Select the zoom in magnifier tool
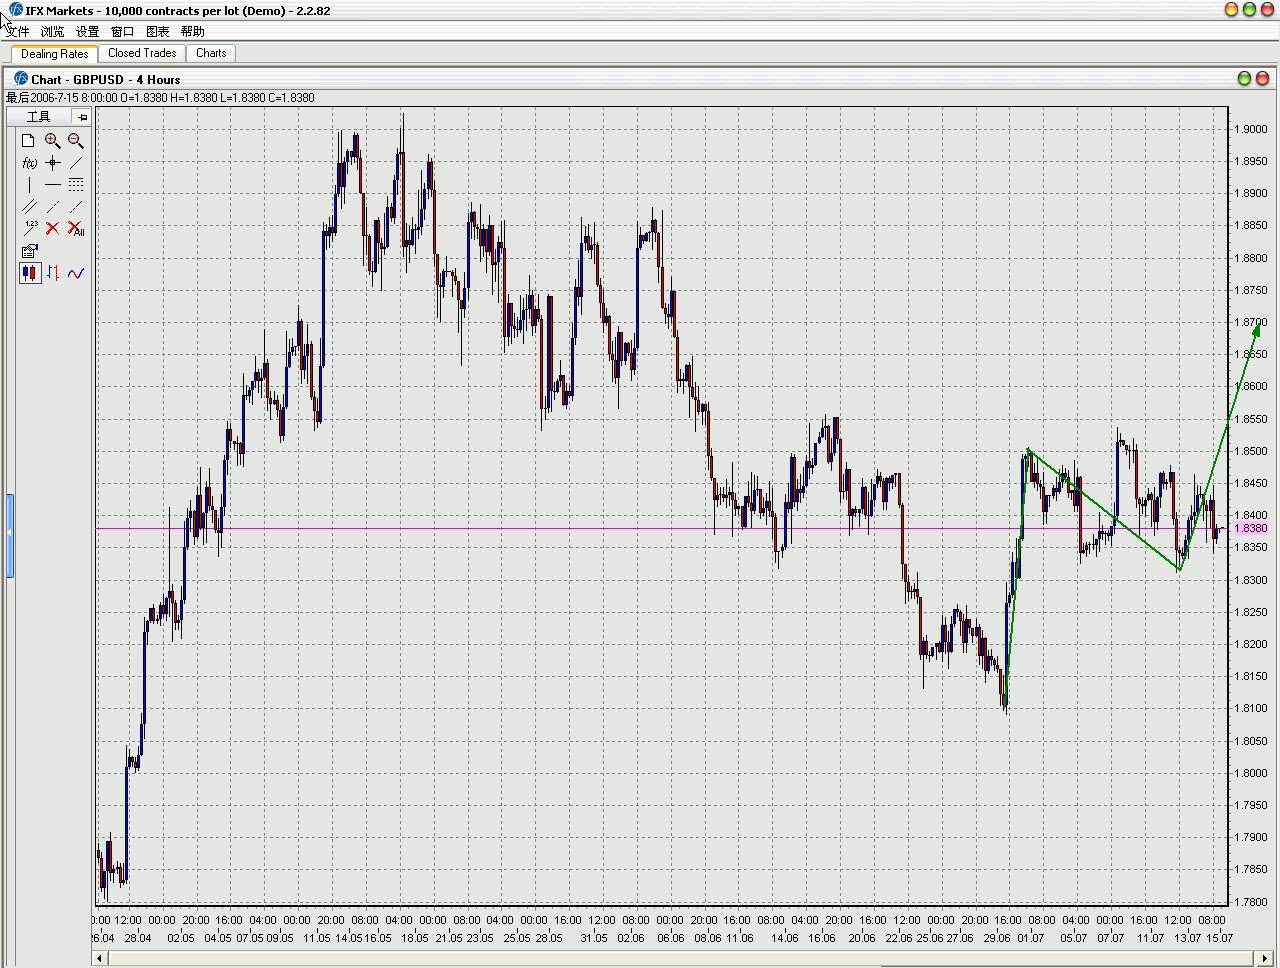The height and width of the screenshot is (968, 1280). 52,141
